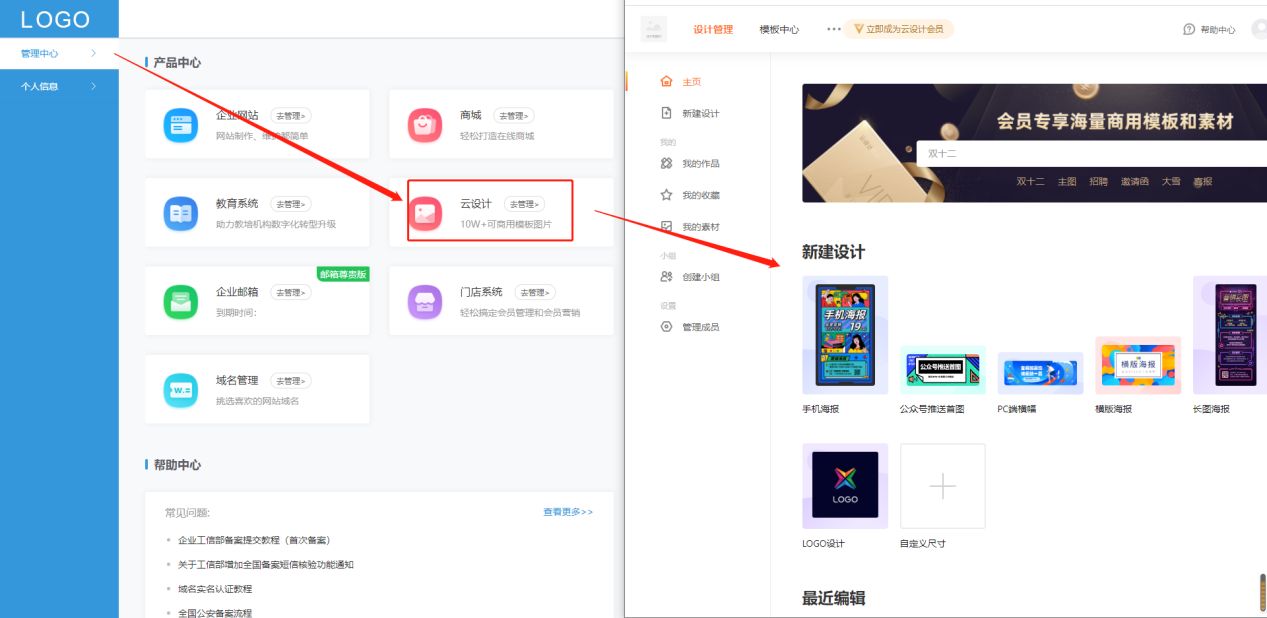
Task: Open the 域名实名认证教程 help article
Action: [x=215, y=589]
